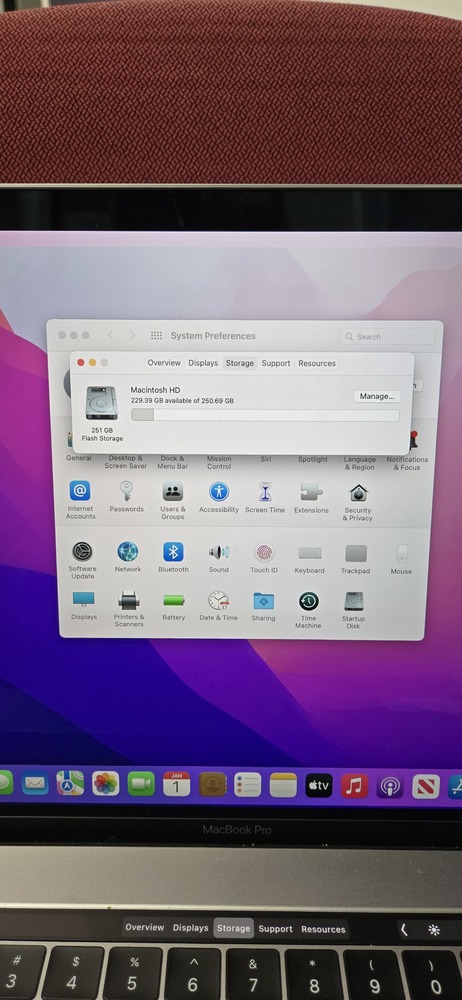462x1000 pixels.
Task: Click the Manage... storage button
Action: coord(376,396)
